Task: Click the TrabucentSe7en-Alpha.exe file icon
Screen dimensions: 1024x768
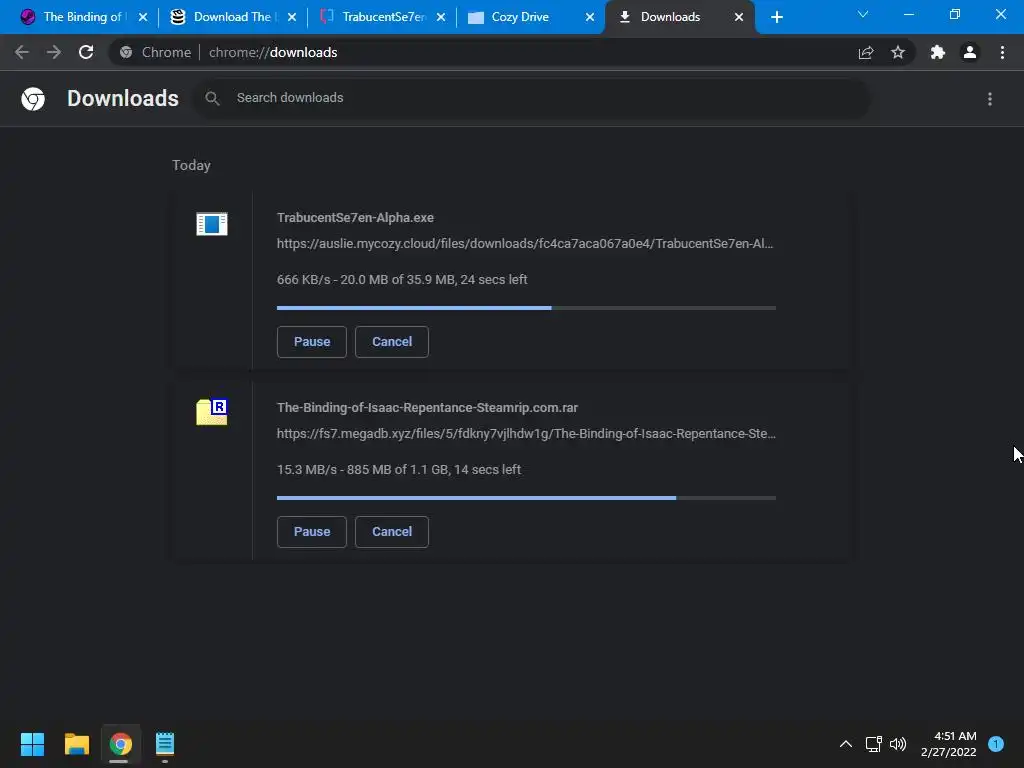Action: pyautogui.click(x=212, y=224)
